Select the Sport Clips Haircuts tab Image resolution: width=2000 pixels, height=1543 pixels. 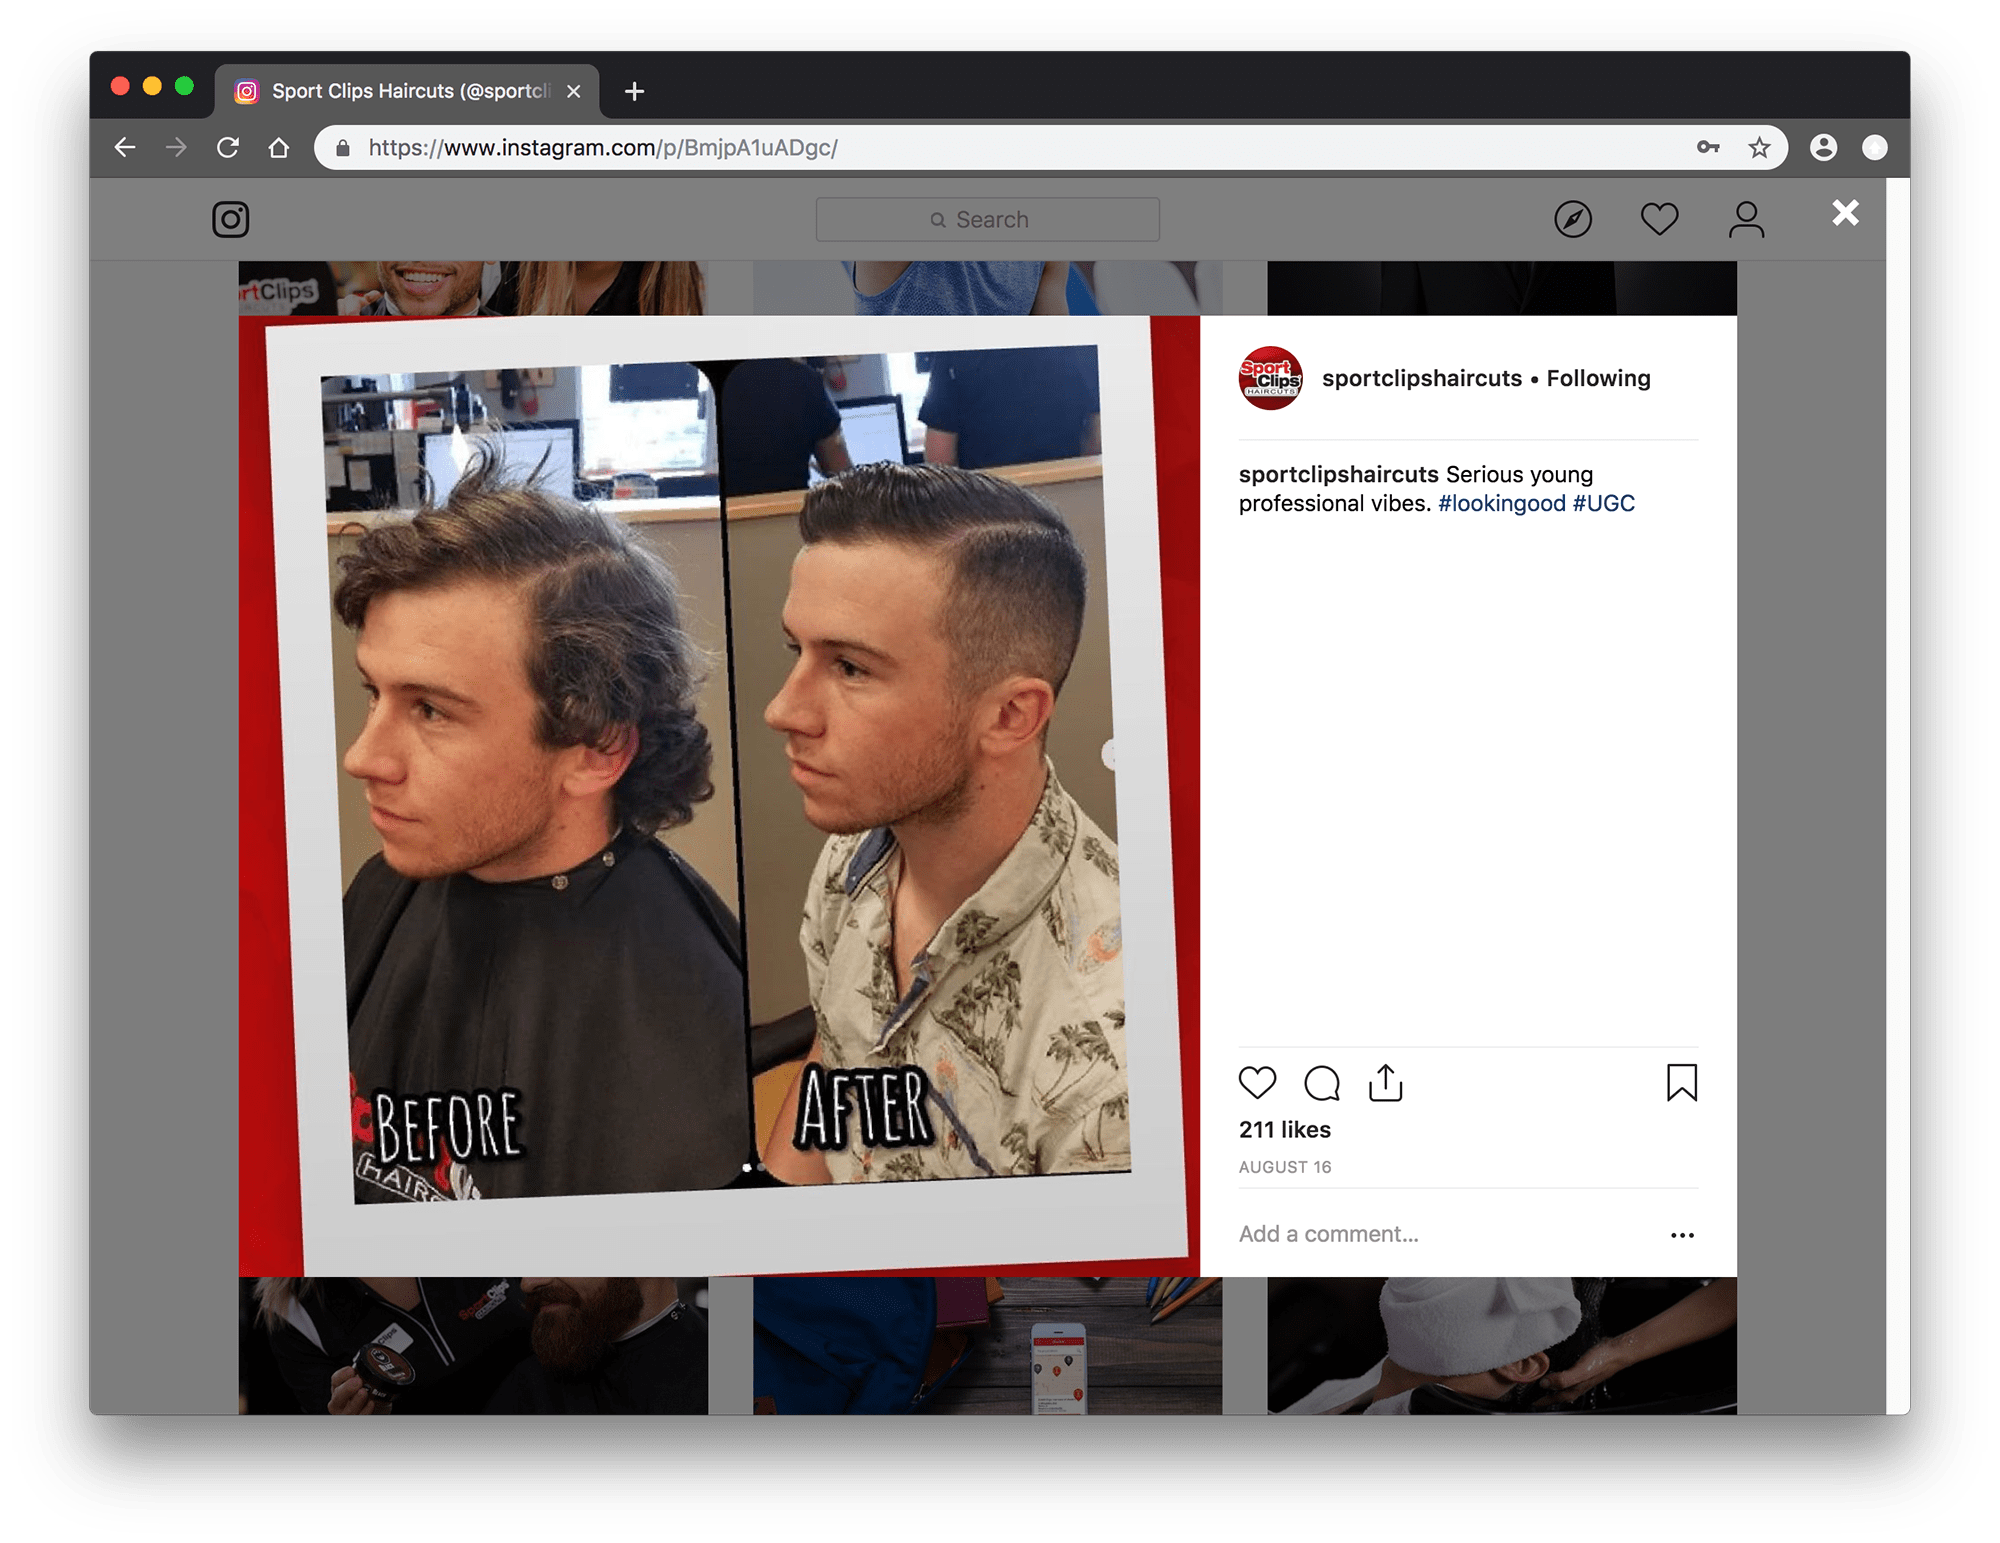pos(407,92)
